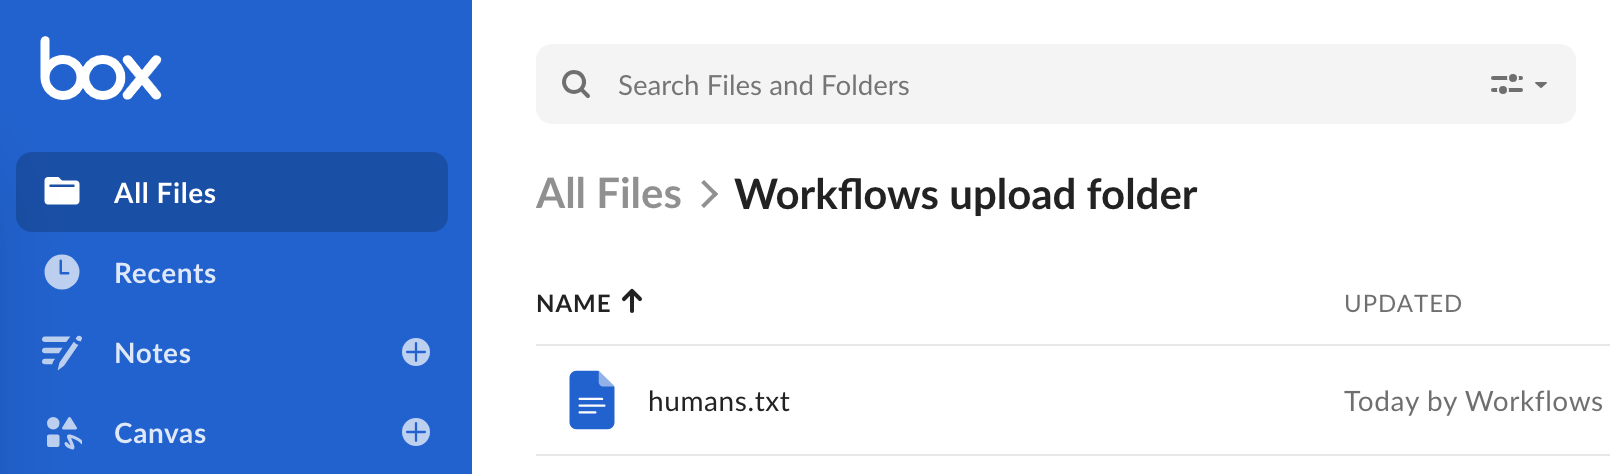
Task: Click the Recents clock icon
Action: pos(62,272)
